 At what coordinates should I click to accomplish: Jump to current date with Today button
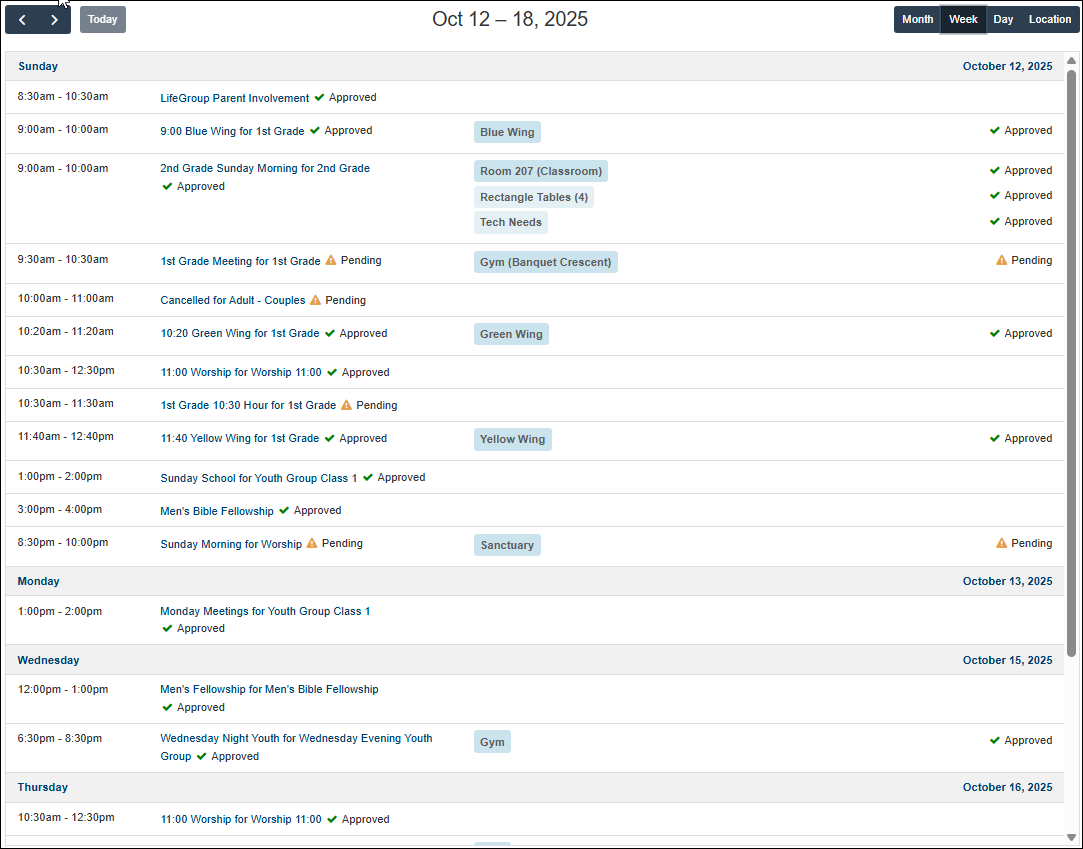point(103,20)
